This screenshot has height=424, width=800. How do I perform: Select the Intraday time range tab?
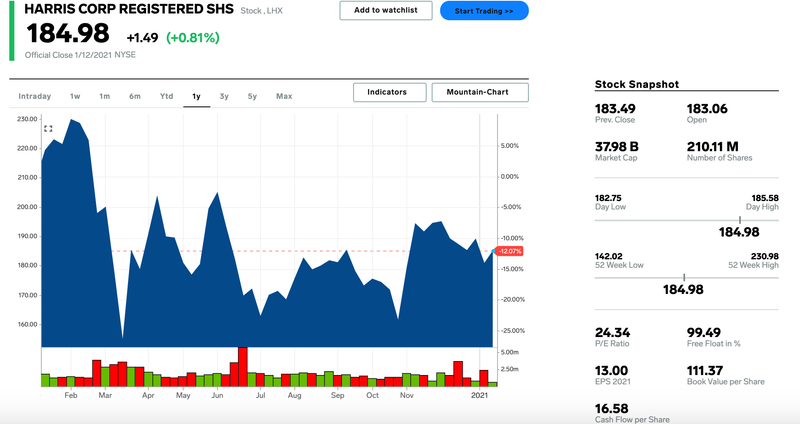point(35,96)
